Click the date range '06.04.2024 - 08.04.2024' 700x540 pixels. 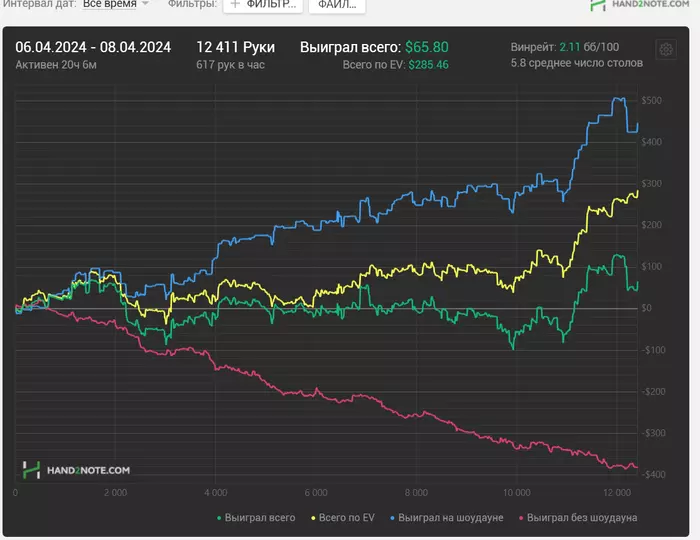[93, 47]
